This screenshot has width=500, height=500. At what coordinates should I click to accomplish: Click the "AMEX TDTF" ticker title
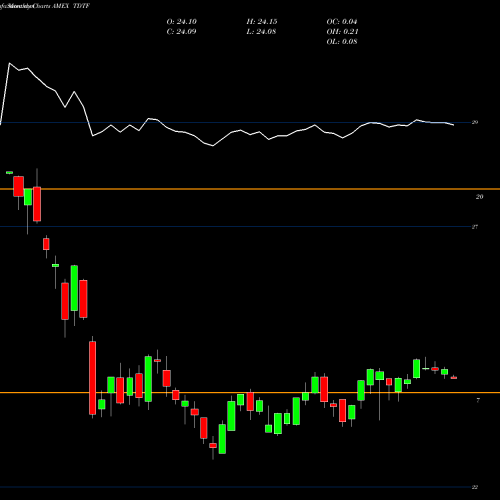(71, 6)
